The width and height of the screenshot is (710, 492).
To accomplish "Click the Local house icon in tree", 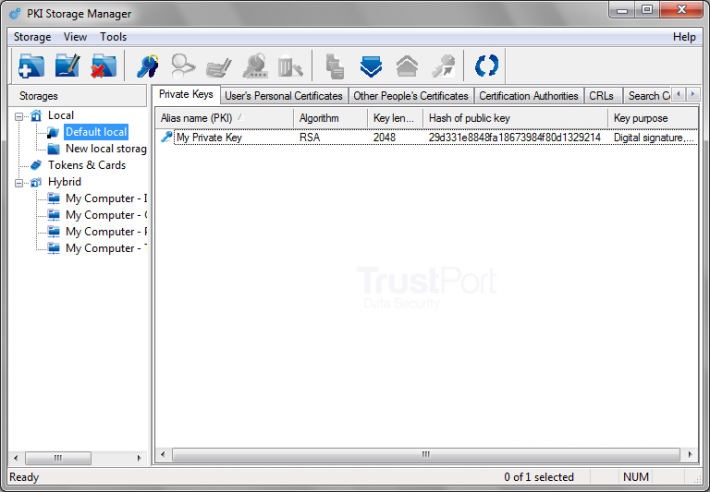I will (36, 115).
